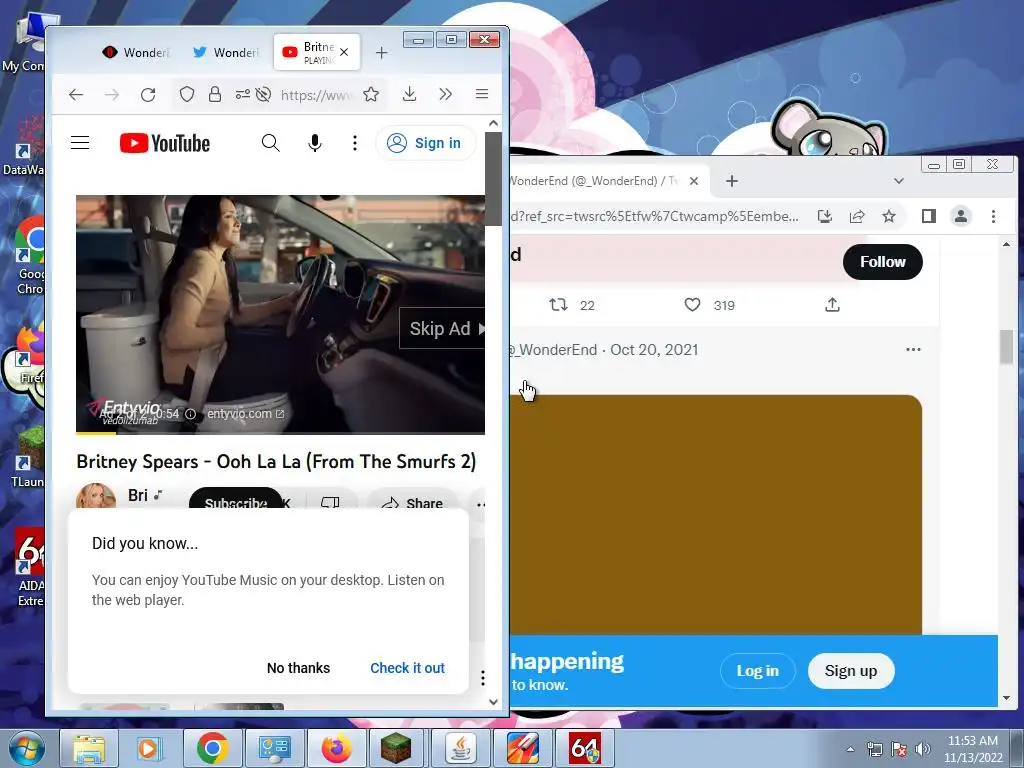The image size is (1024, 768).
Task: Click Firefox page vertical scrollbar thumb
Action: point(493,178)
